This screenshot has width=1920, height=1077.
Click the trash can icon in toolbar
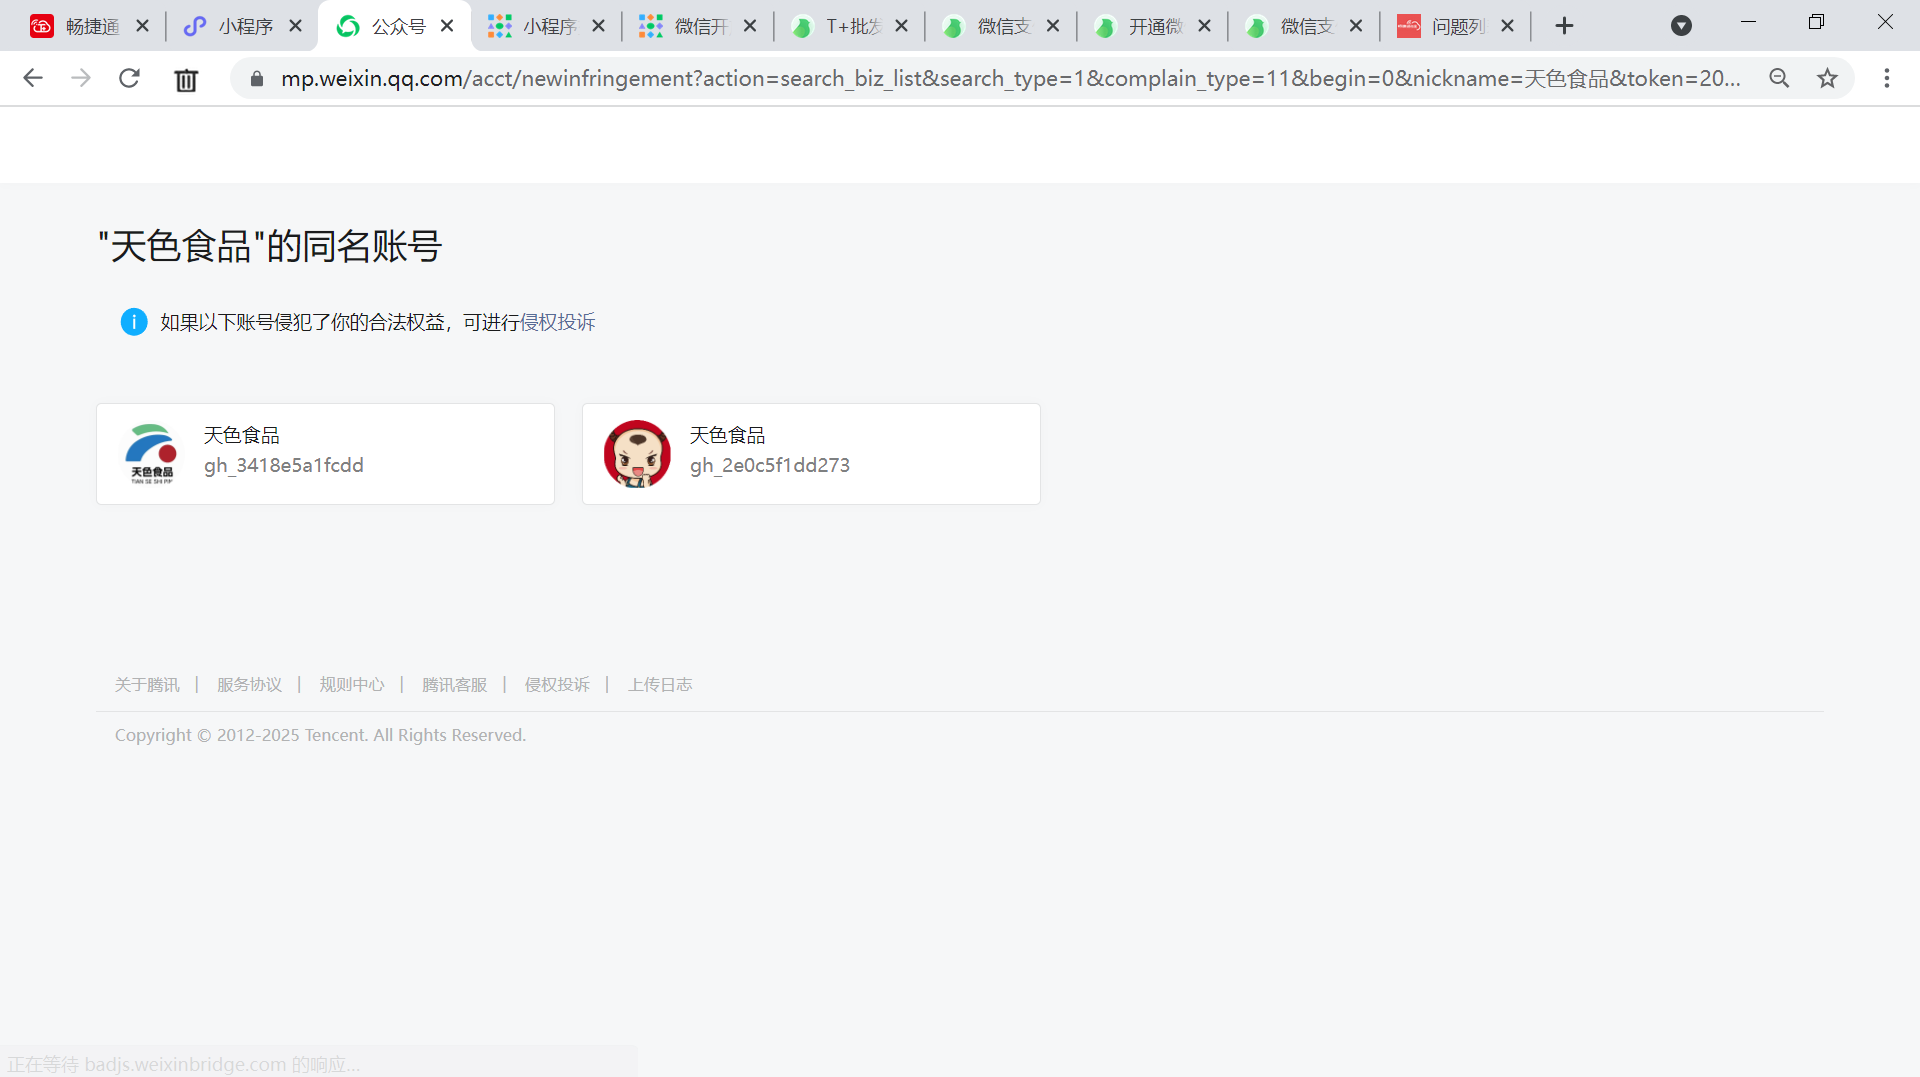point(186,79)
